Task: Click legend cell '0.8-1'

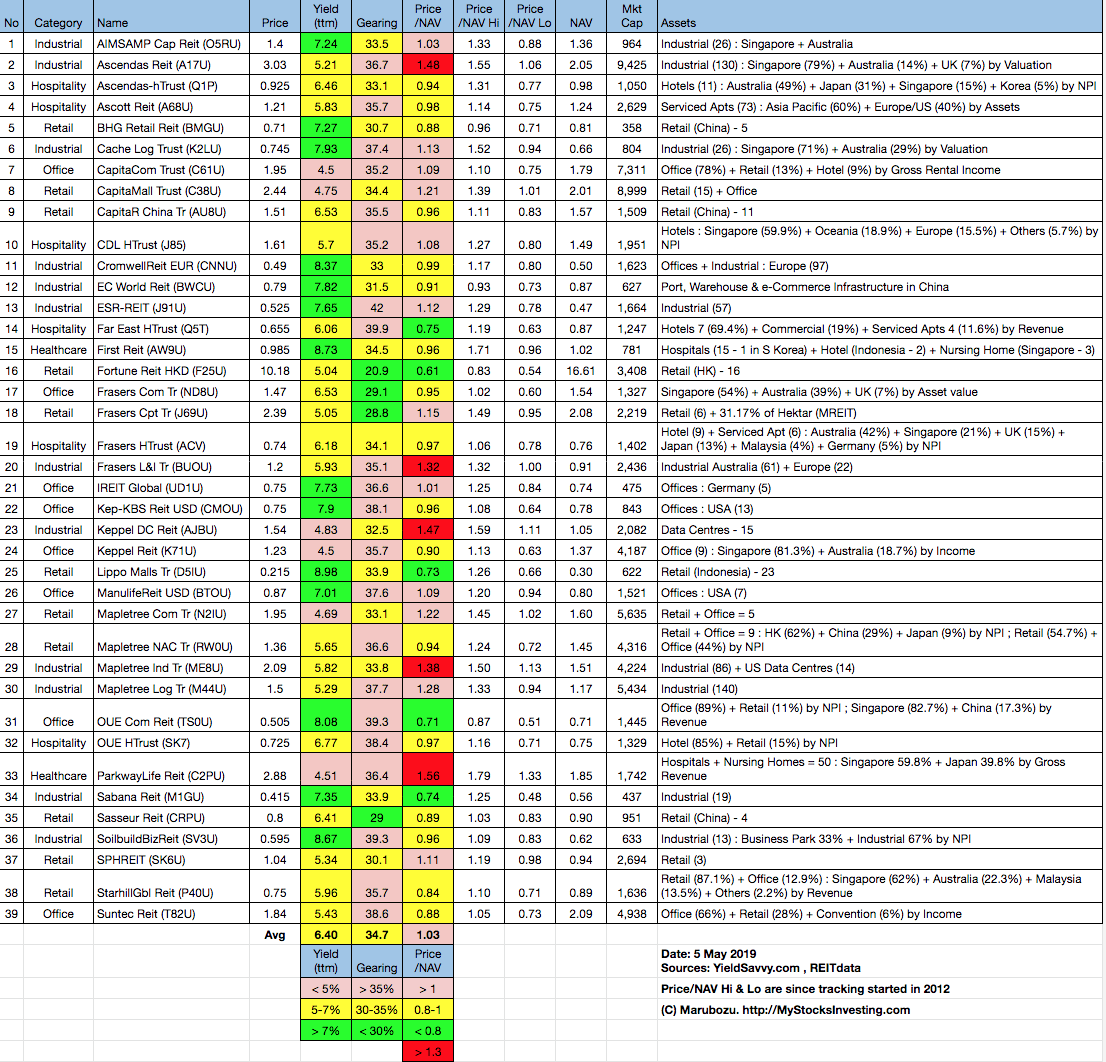Action: pos(427,1010)
